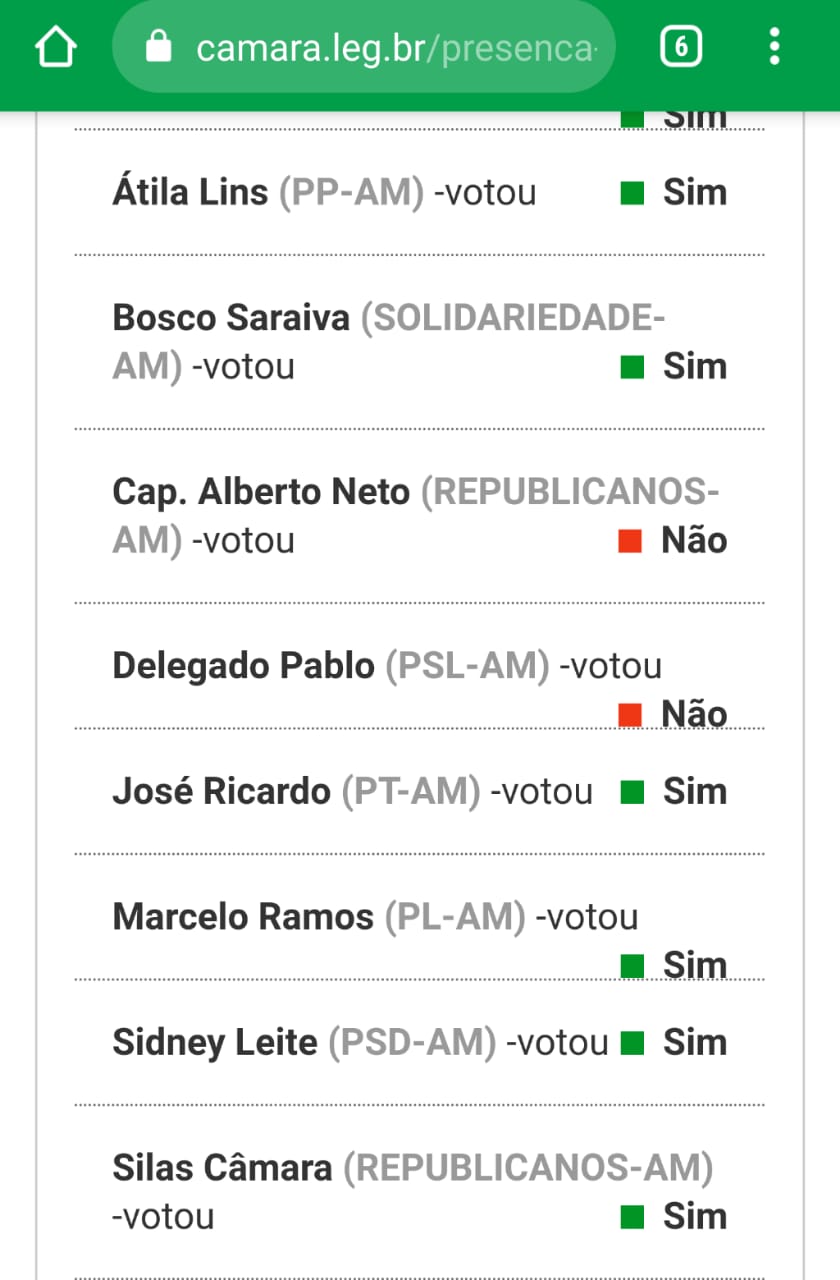Click the Não vote of Cap. Alberto Neto
Screen dimensions: 840x1280
(x=694, y=541)
